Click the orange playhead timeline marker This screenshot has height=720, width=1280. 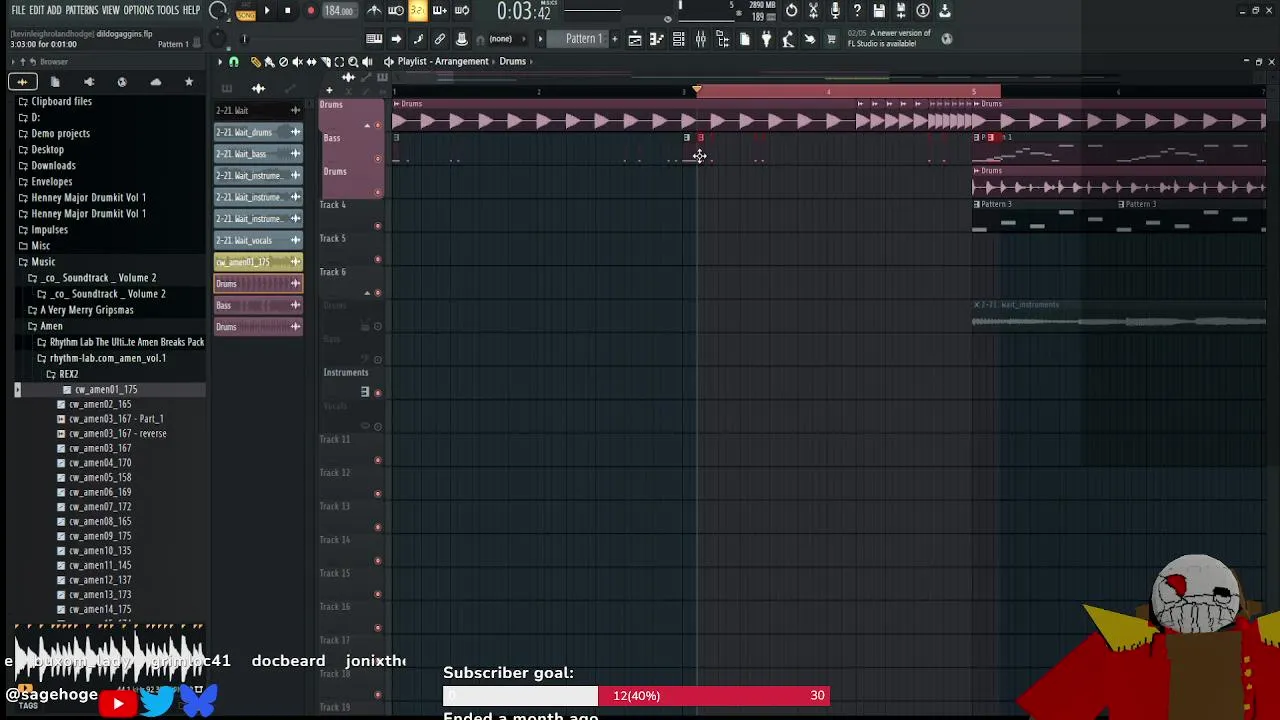pyautogui.click(x=697, y=90)
